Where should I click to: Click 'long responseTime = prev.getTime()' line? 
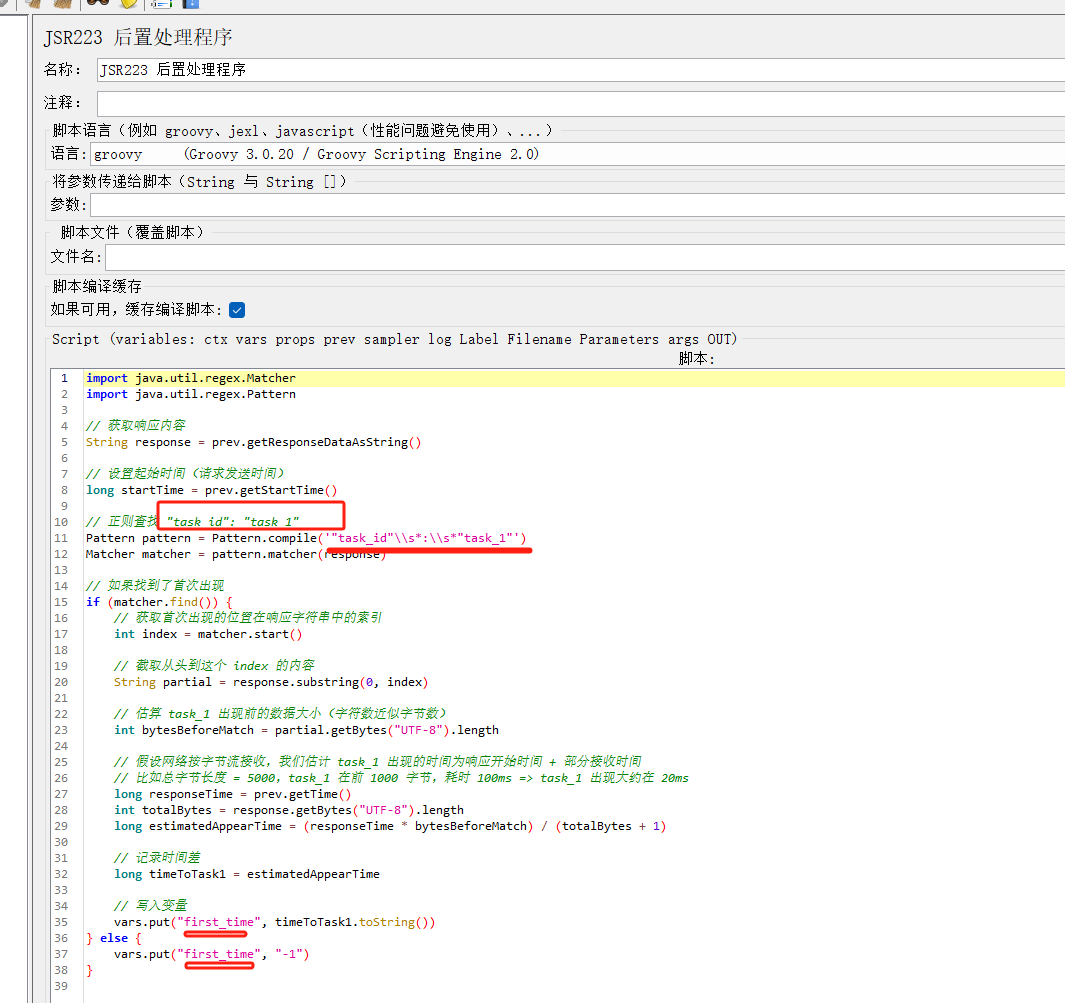pyautogui.click(x=232, y=795)
